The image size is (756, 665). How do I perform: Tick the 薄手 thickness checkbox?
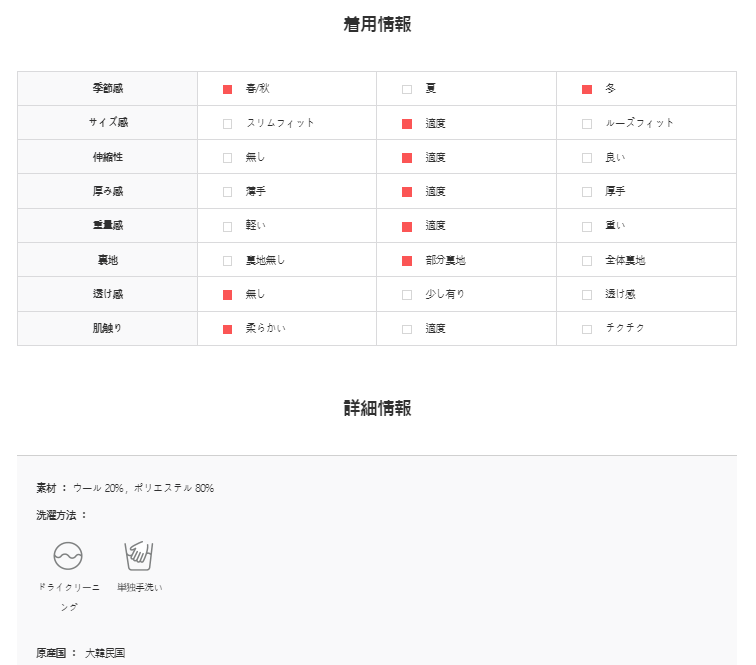228,192
